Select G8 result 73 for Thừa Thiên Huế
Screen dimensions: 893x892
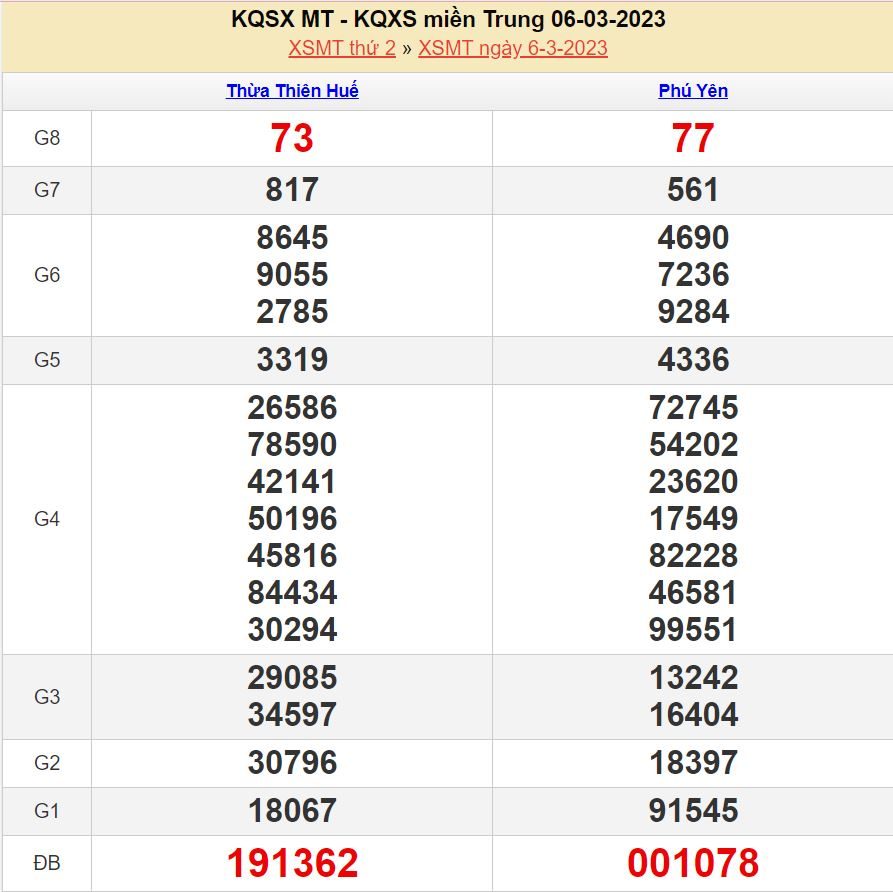[x=292, y=138]
